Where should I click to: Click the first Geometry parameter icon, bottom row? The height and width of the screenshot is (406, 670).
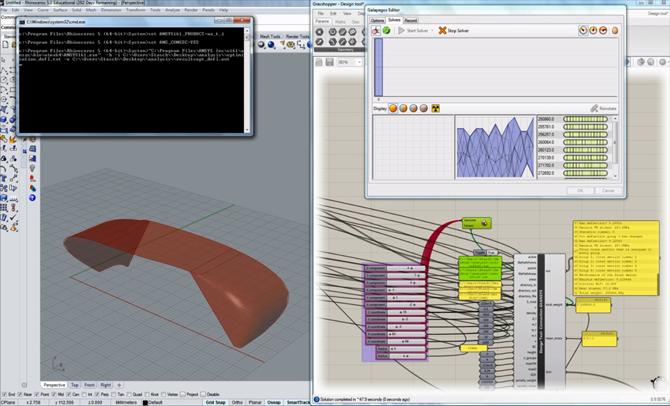pyautogui.click(x=319, y=41)
